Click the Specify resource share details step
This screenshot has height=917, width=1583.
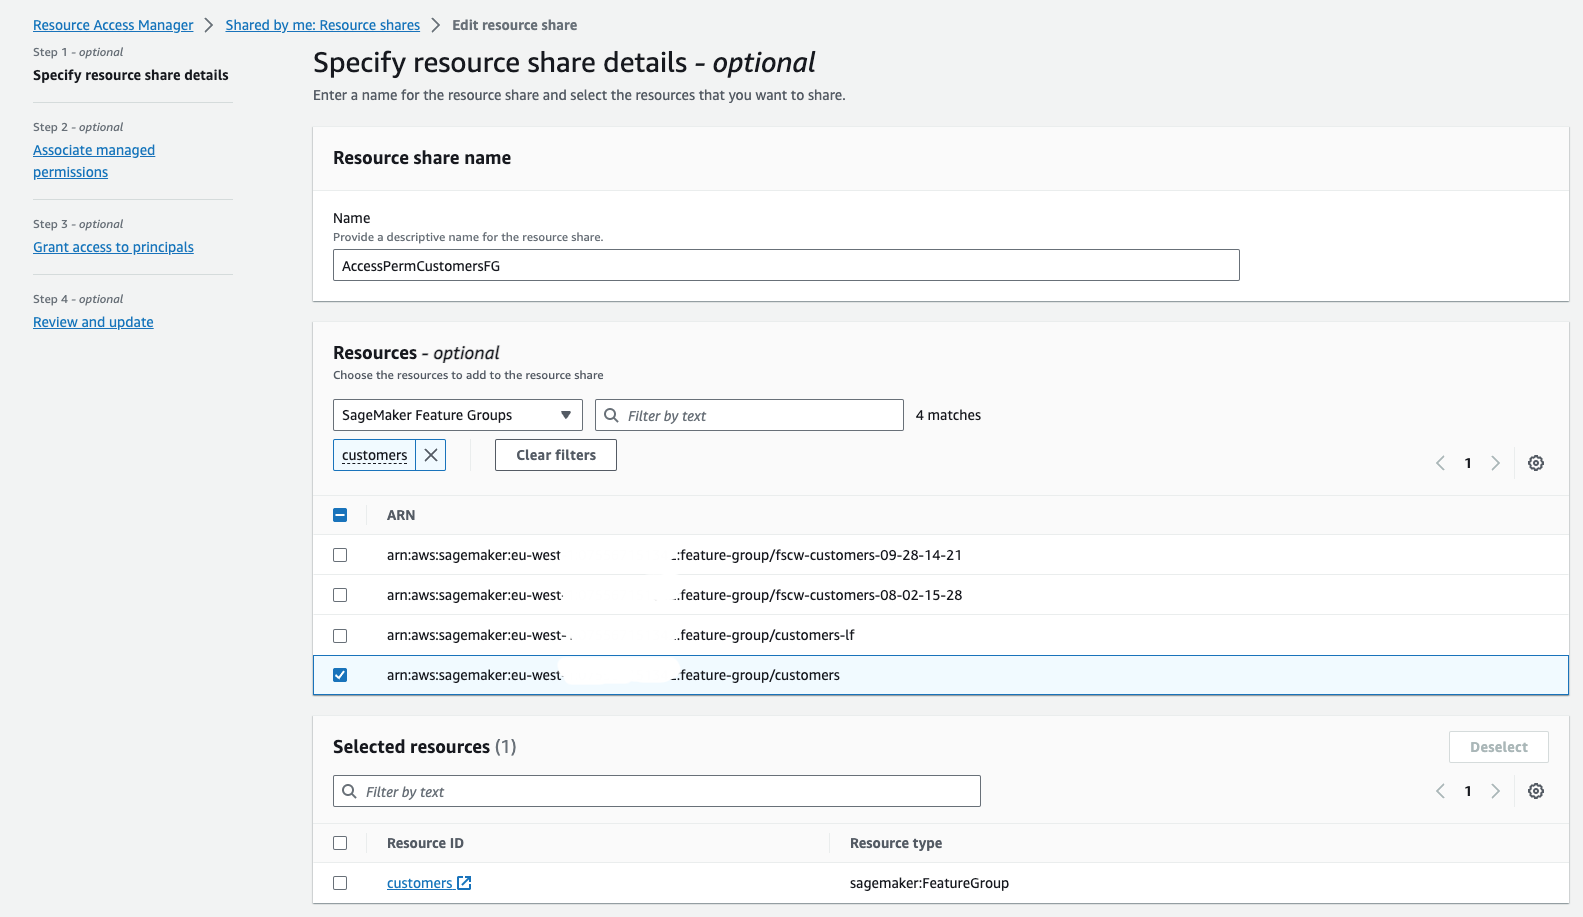click(131, 75)
